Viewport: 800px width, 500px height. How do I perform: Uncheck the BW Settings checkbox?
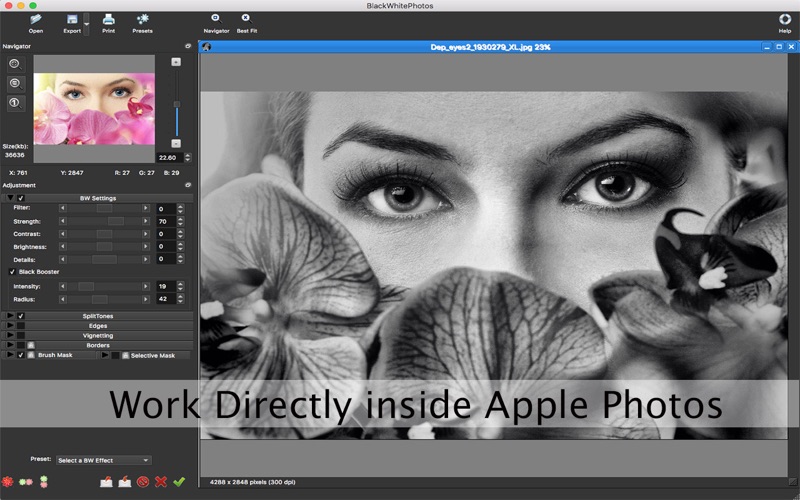point(21,198)
